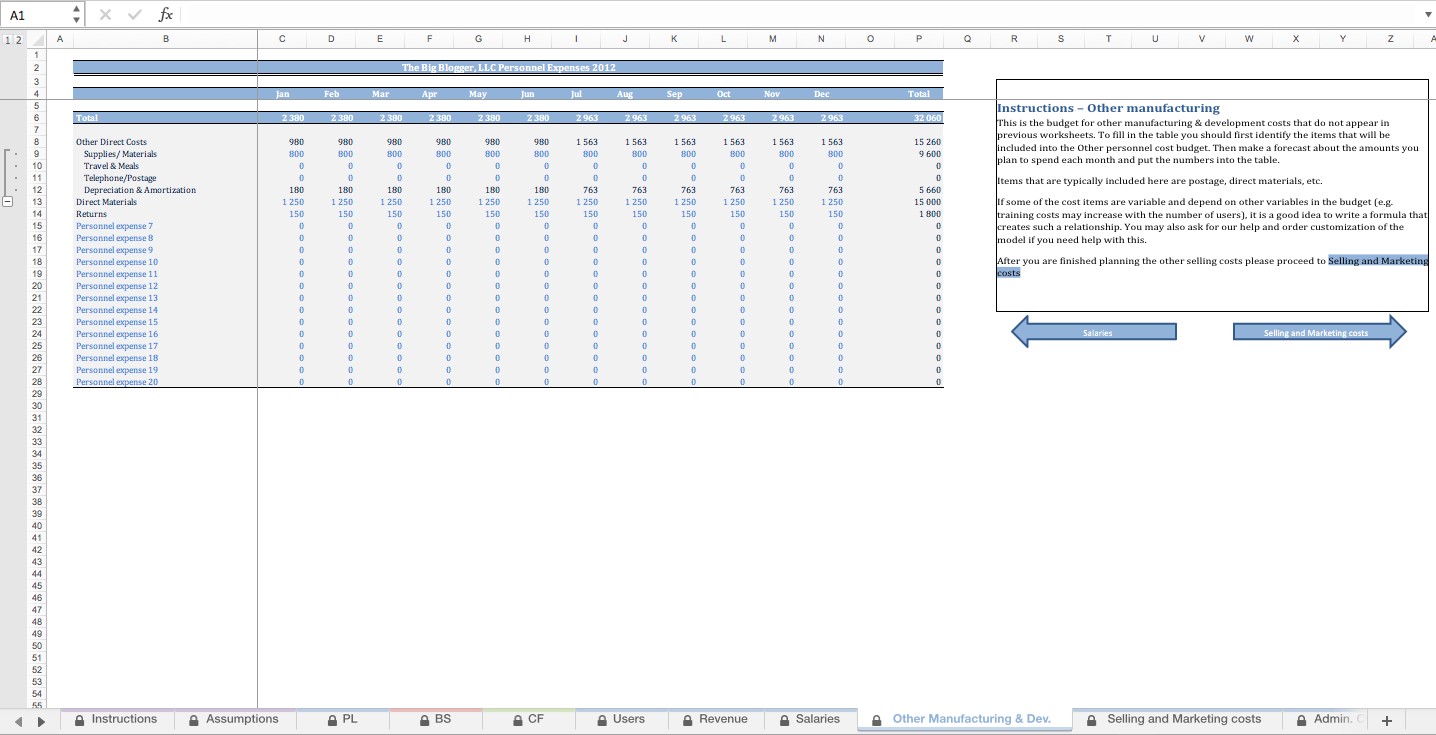This screenshot has width=1436, height=735.
Task: Collapse the row group with minus button
Action: pyautogui.click(x=7, y=202)
